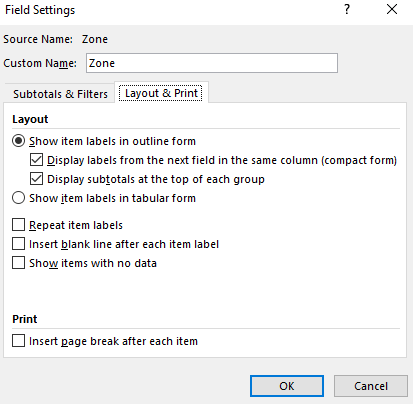
Task: Uncheck the compact form labels checkbox
Action: click(x=36, y=160)
